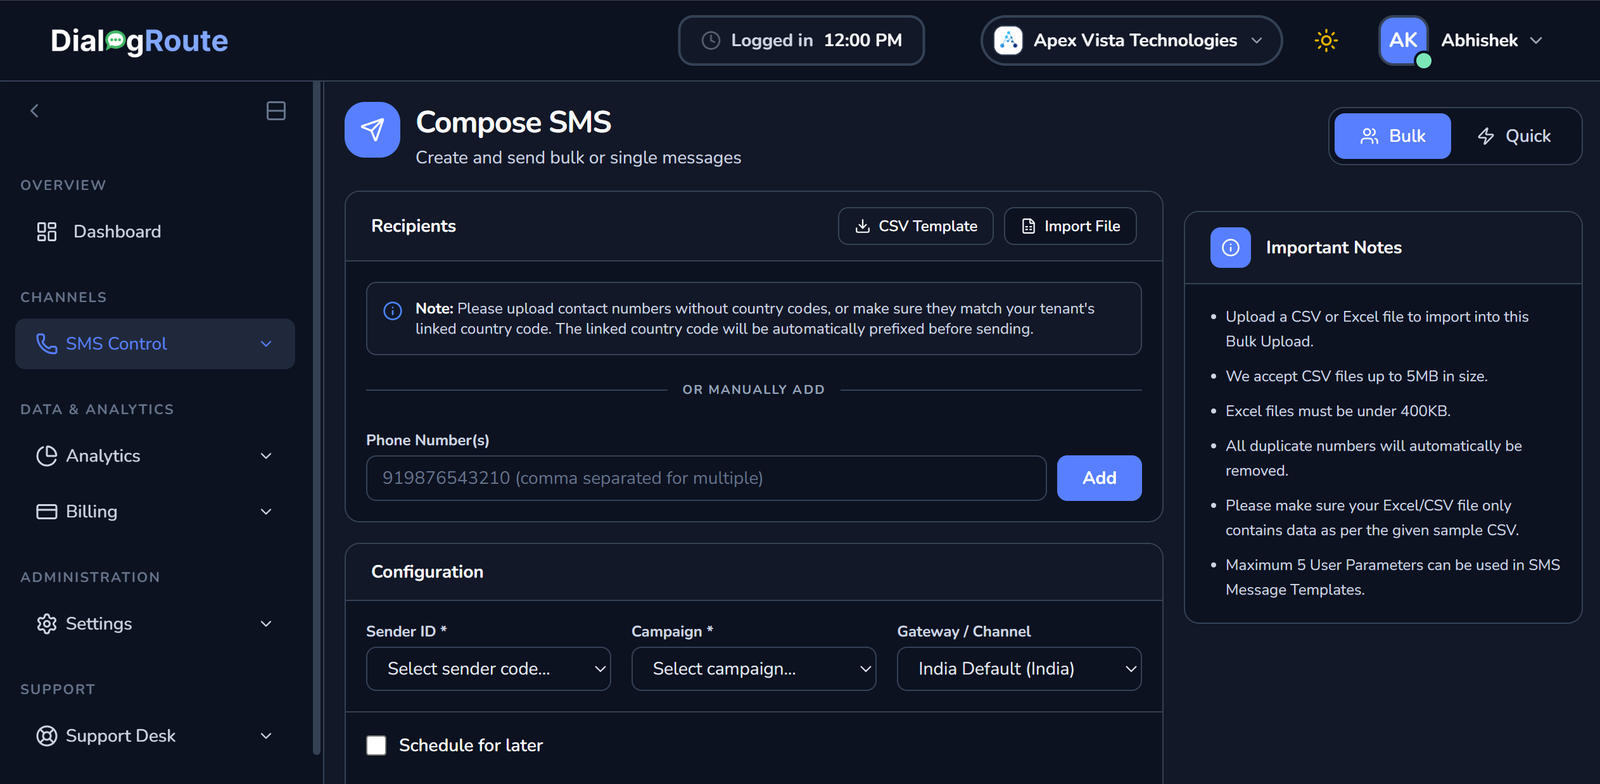Click the download icon in CSV Template
The width and height of the screenshot is (1600, 784).
tap(862, 226)
